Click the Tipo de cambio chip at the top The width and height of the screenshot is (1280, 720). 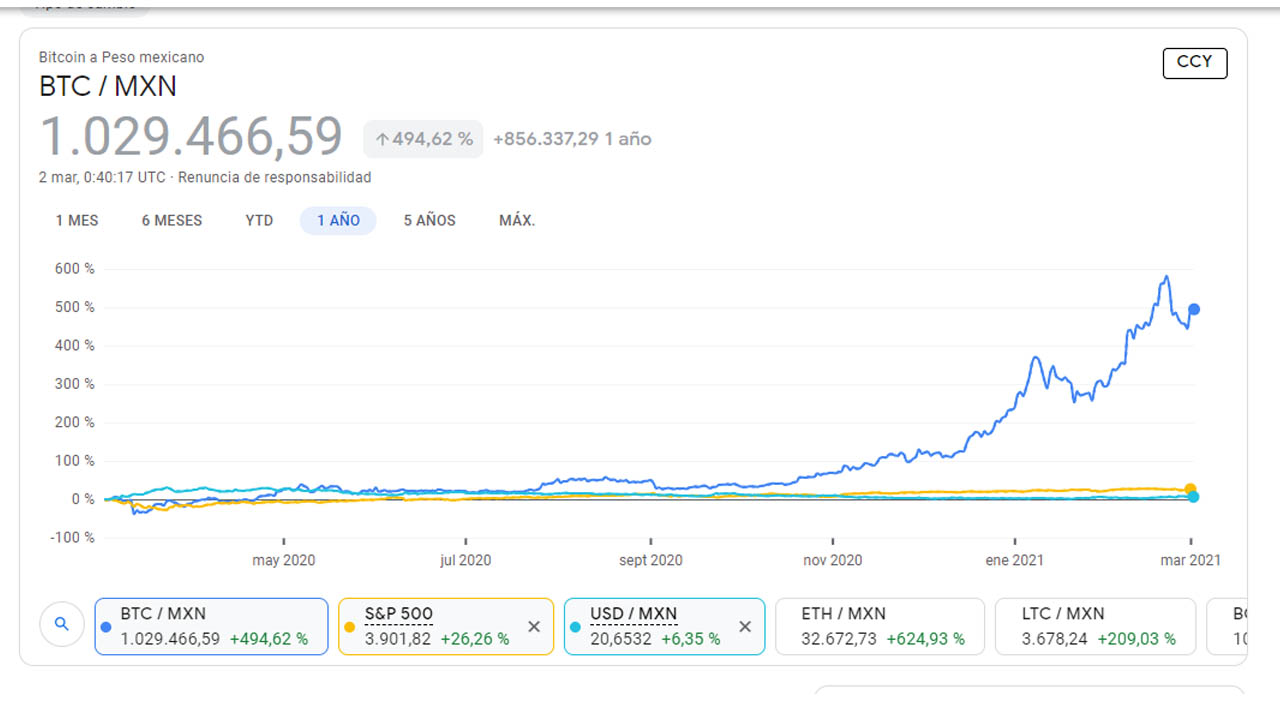(85, 5)
